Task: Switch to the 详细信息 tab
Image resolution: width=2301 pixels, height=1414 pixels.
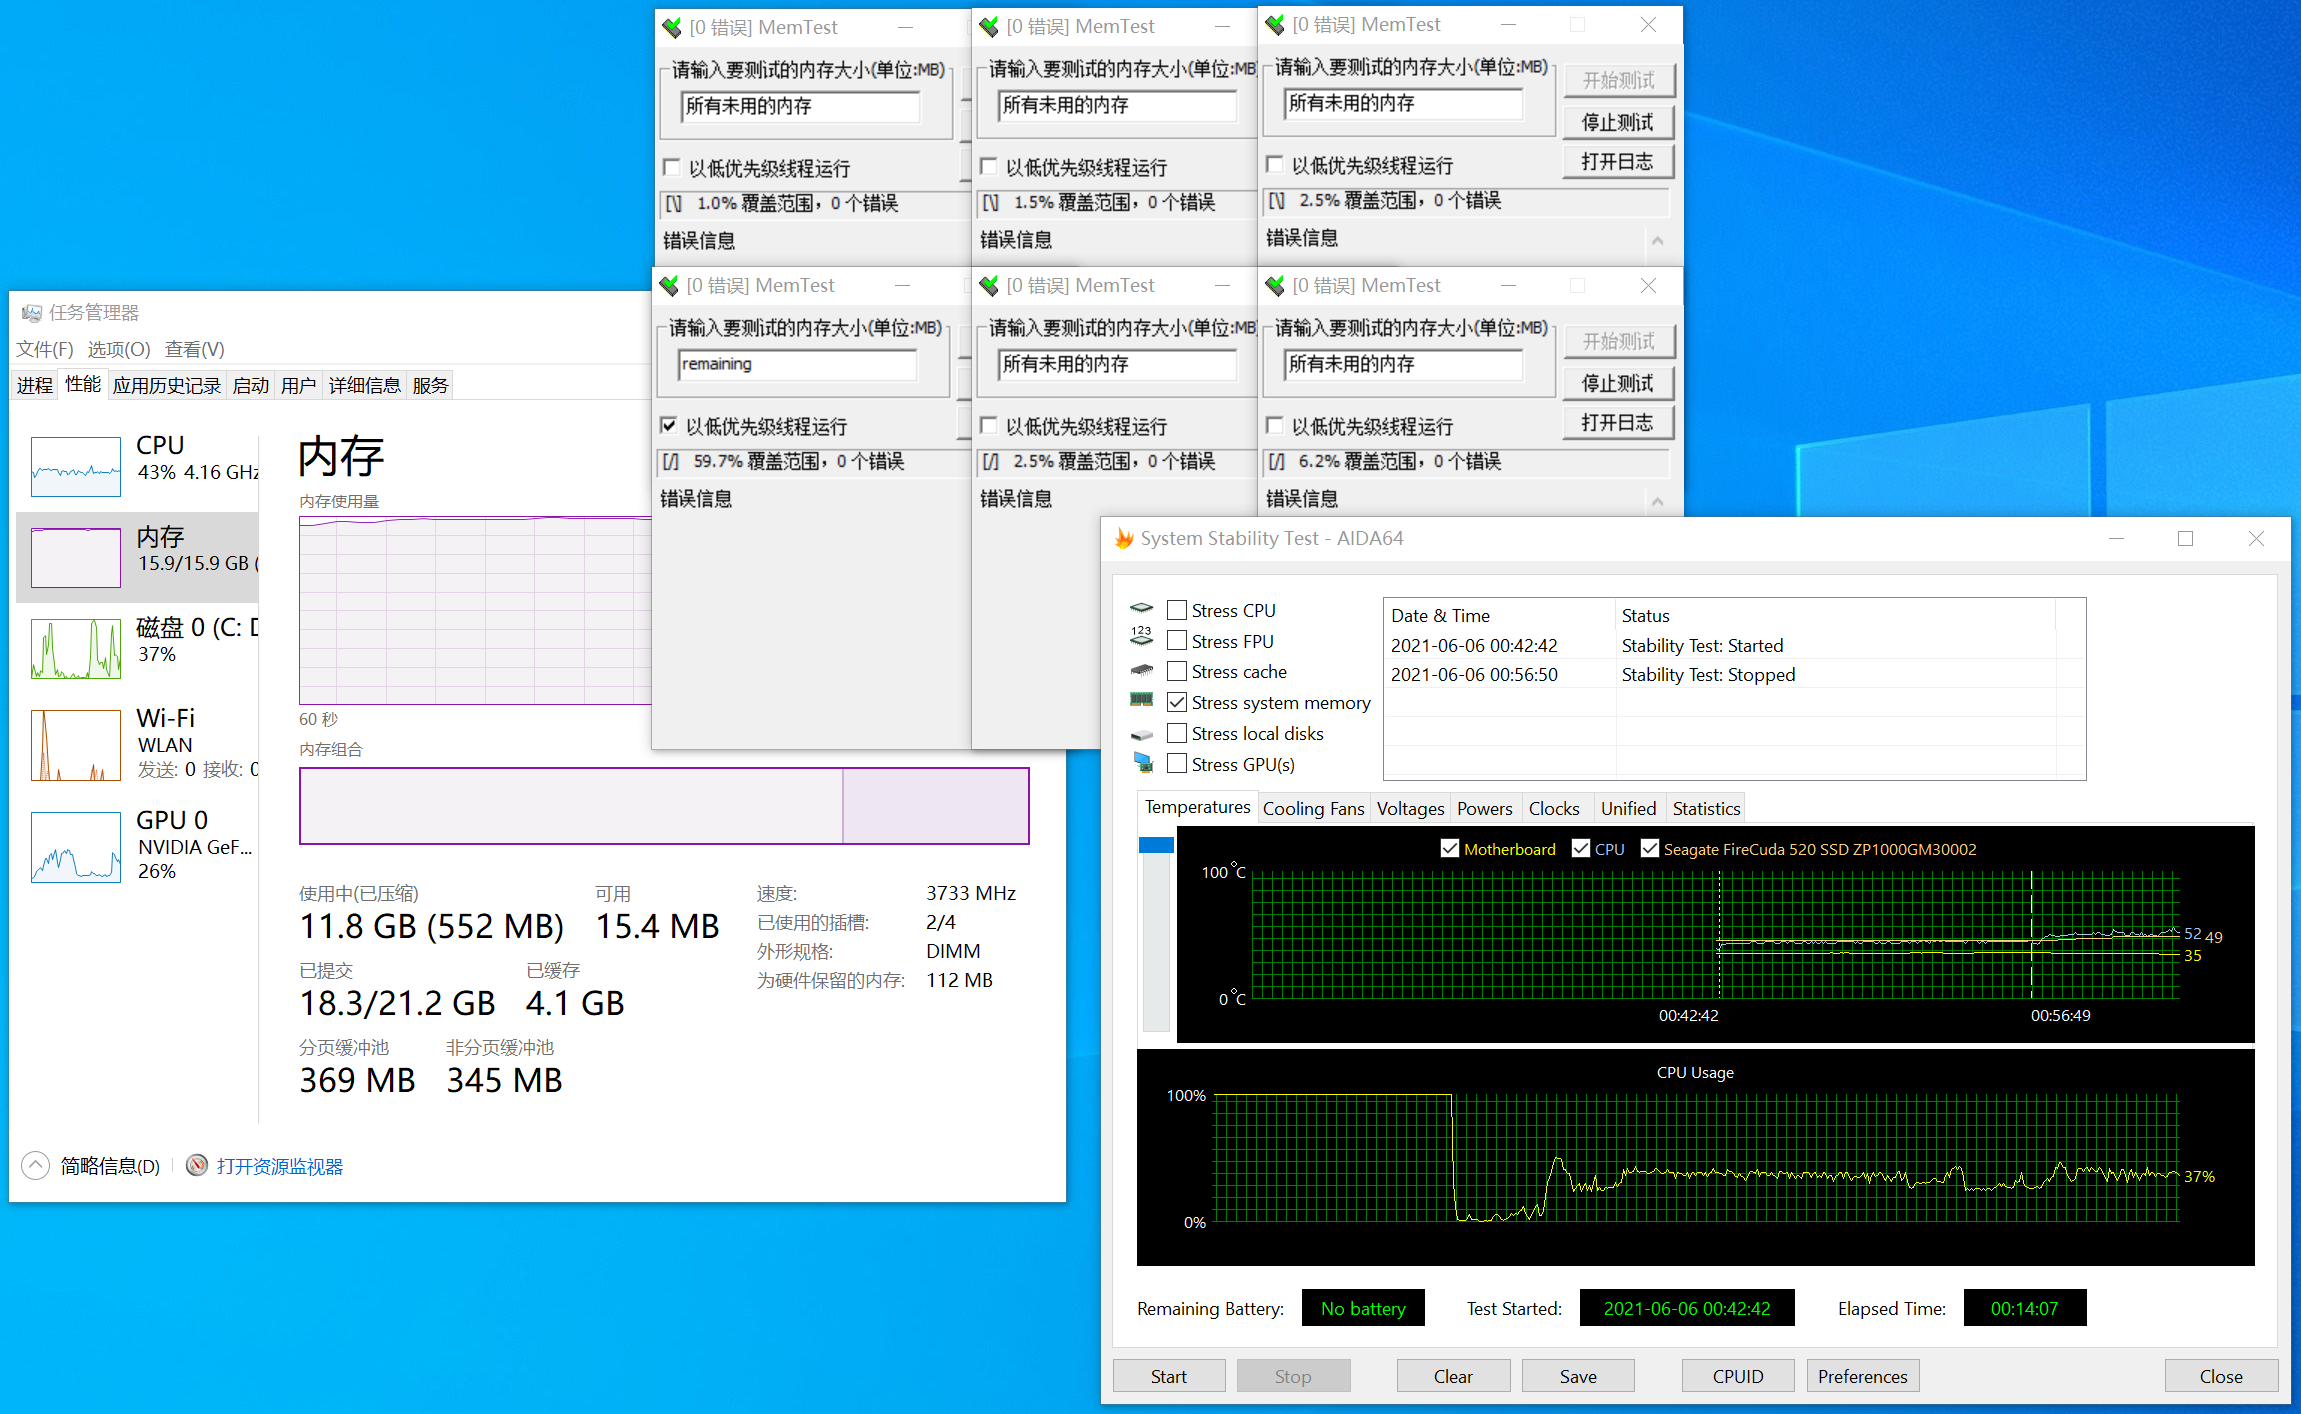Action: pos(364,386)
